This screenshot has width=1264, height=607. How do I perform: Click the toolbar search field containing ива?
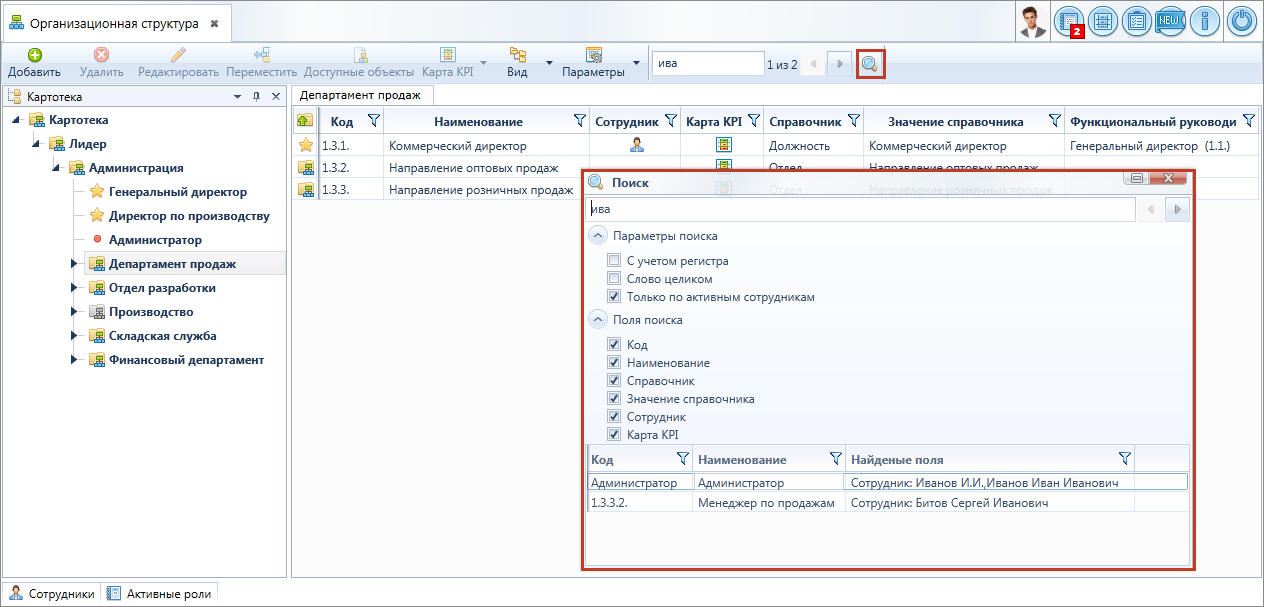click(708, 64)
